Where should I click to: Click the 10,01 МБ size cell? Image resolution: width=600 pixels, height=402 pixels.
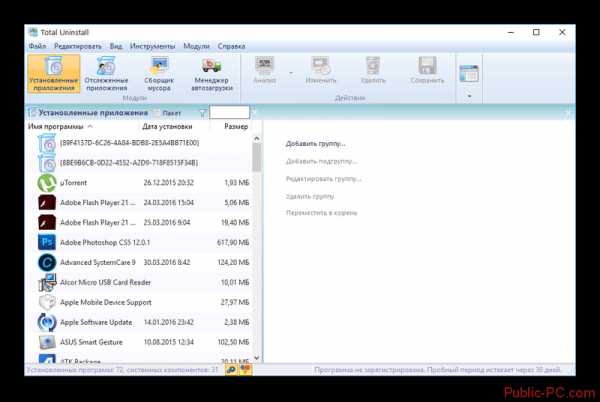tap(235, 282)
